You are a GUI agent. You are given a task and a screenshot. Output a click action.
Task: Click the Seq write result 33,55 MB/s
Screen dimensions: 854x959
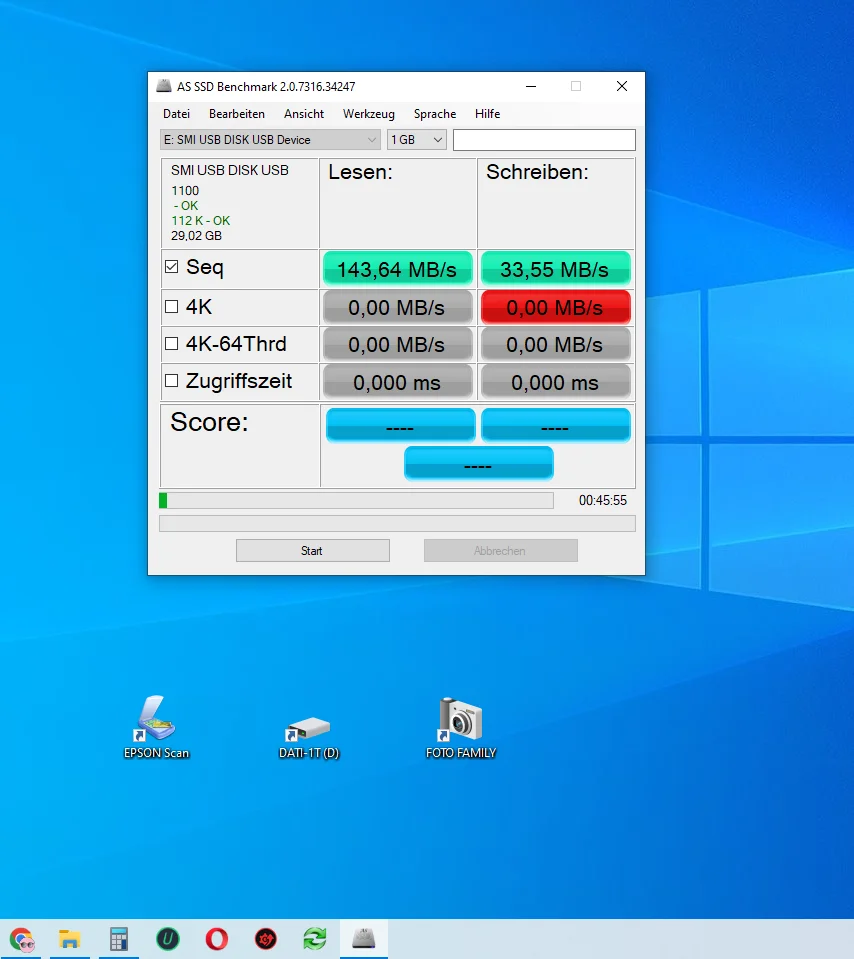click(555, 268)
